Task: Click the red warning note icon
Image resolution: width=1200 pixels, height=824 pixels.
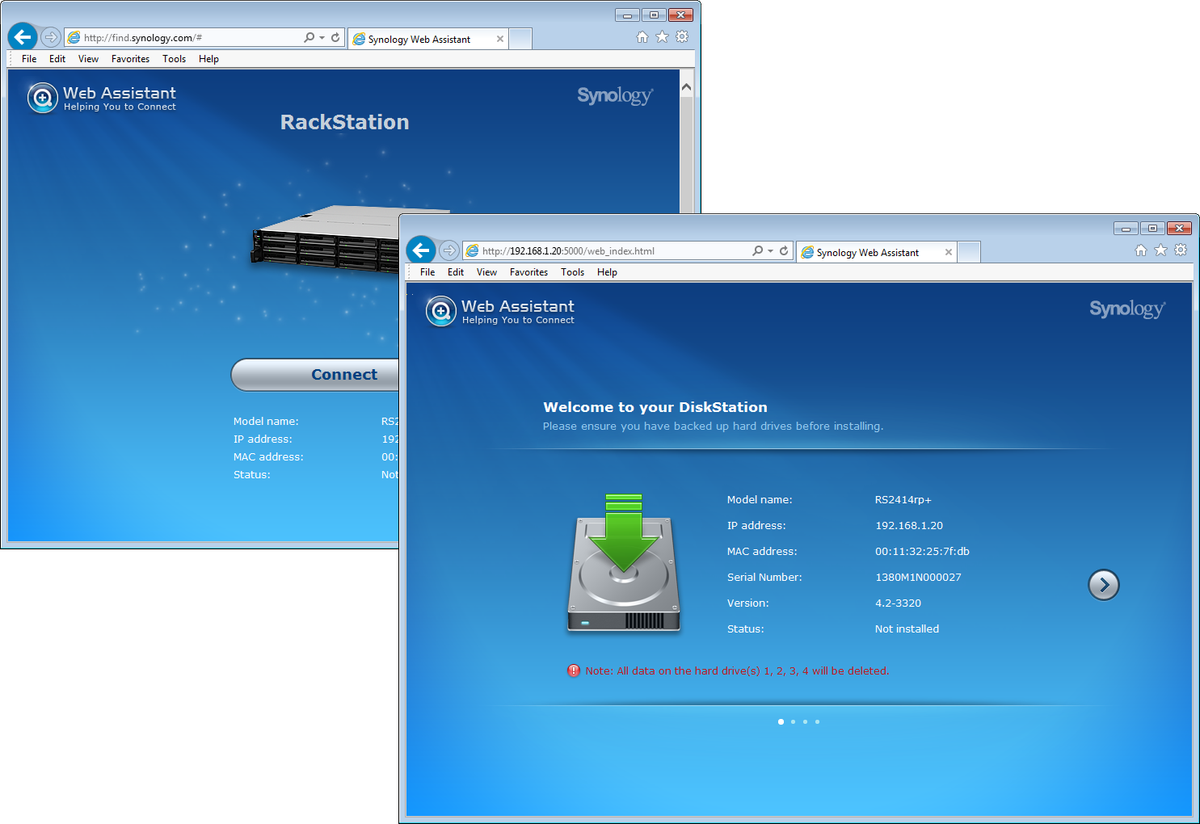Action: click(x=573, y=670)
